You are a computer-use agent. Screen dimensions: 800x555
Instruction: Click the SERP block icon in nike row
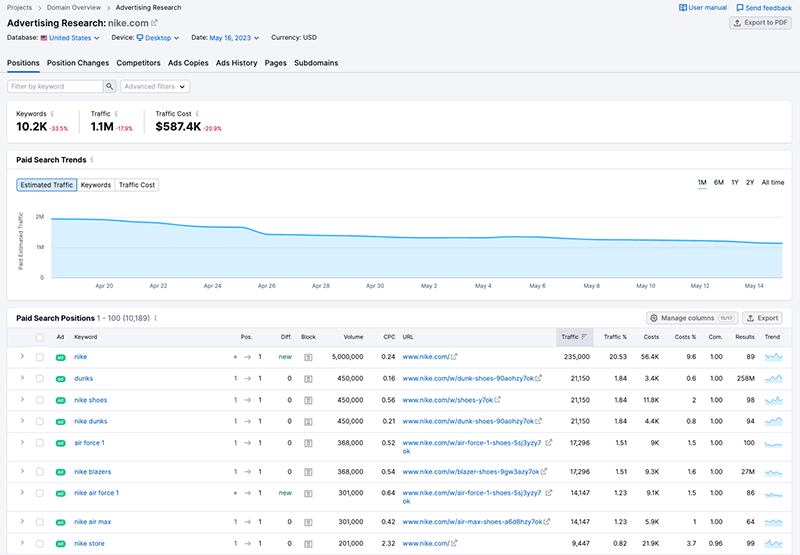point(308,357)
